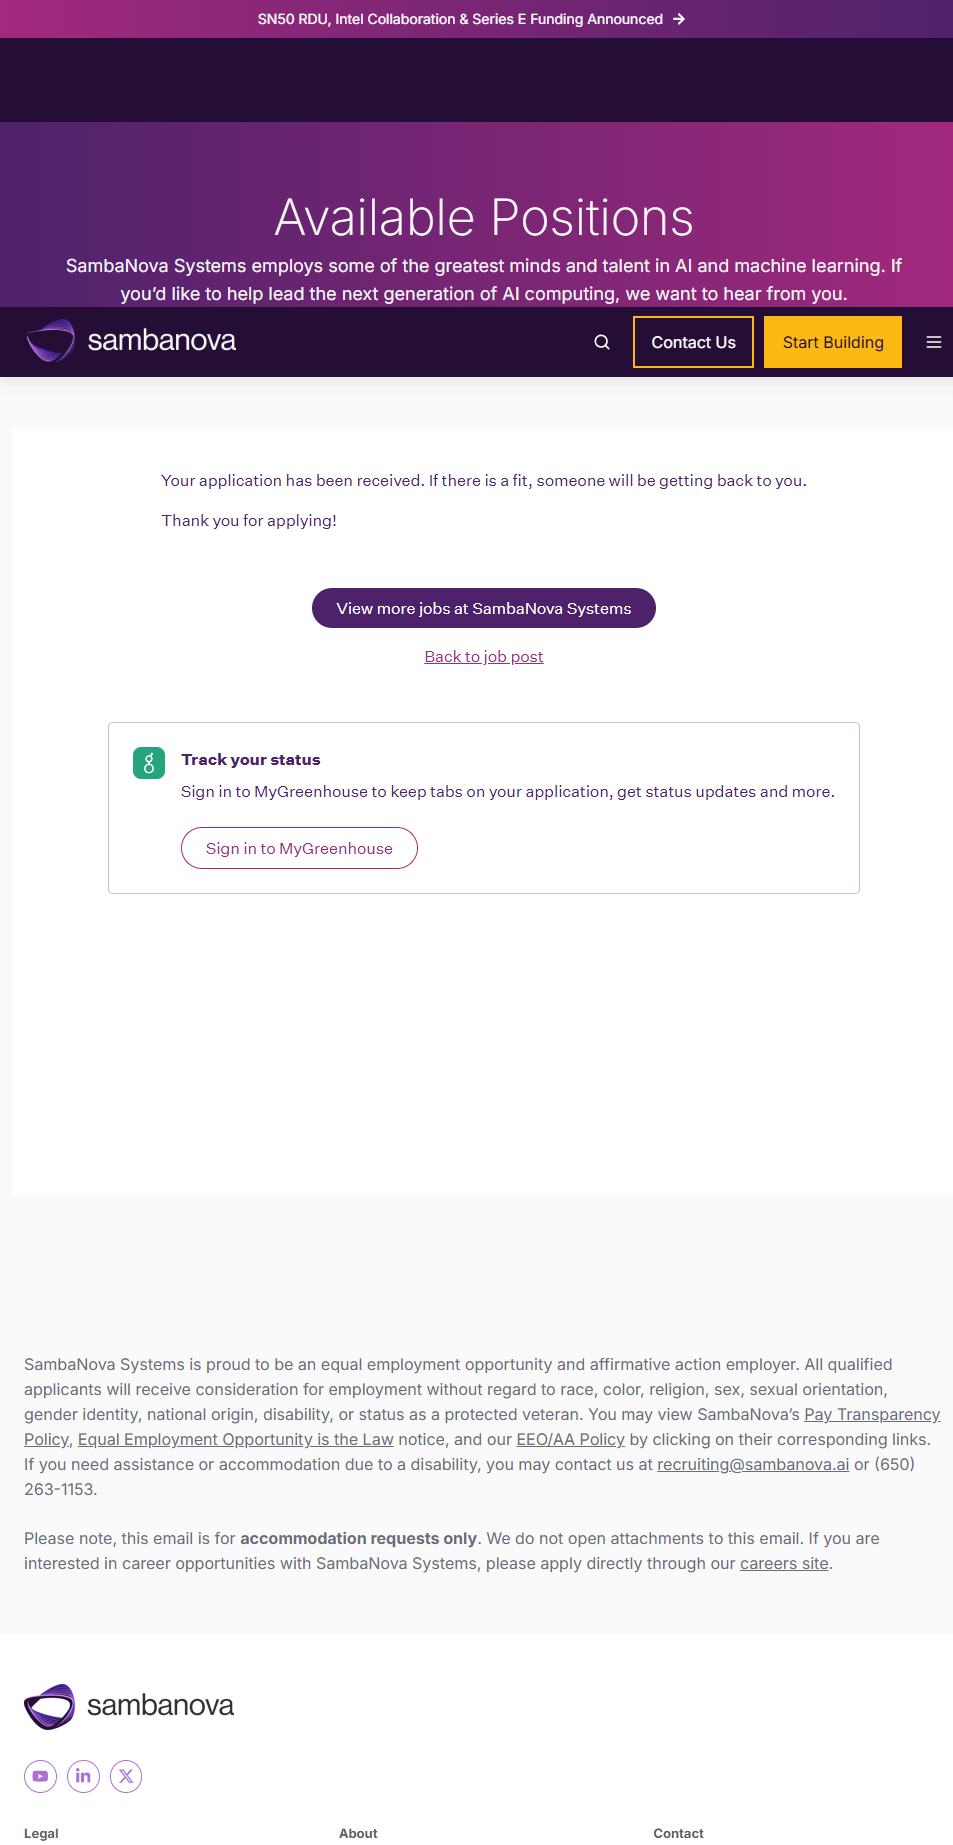Open the EEO/AA Policy link

coord(570,1440)
